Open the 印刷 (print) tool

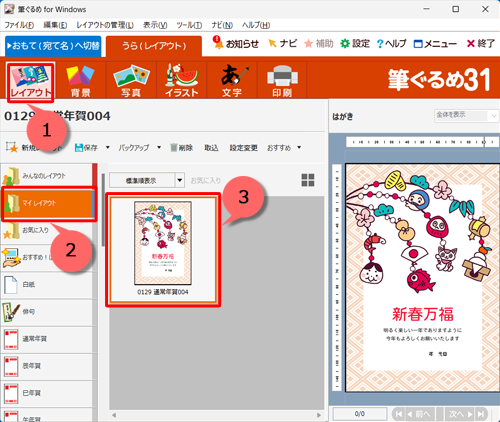coord(282,80)
